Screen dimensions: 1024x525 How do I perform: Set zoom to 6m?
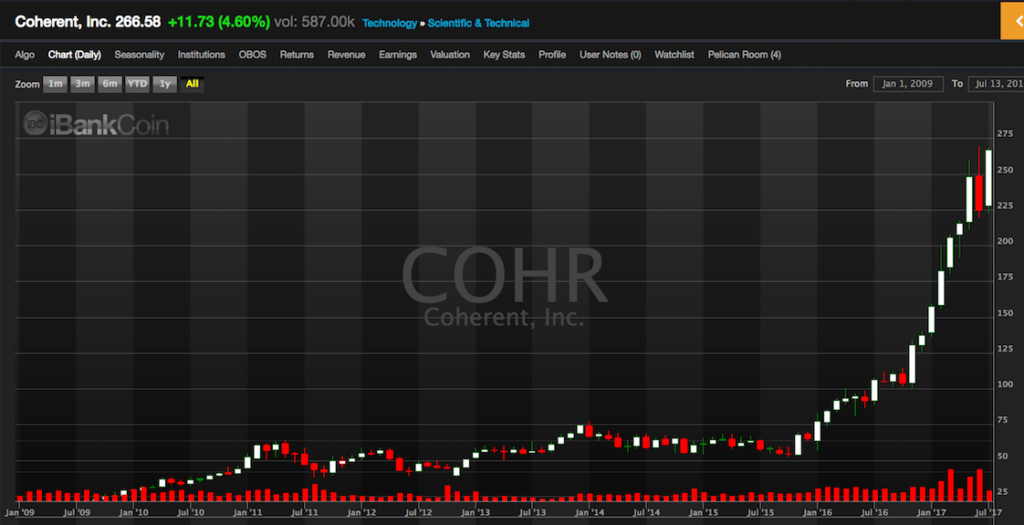click(110, 84)
